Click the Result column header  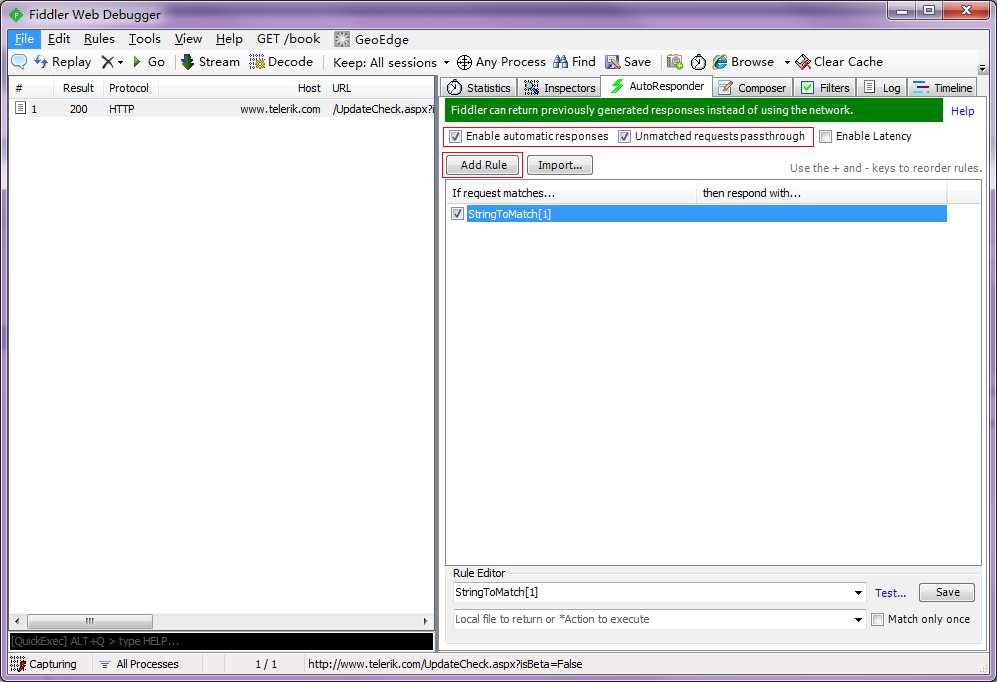[78, 88]
